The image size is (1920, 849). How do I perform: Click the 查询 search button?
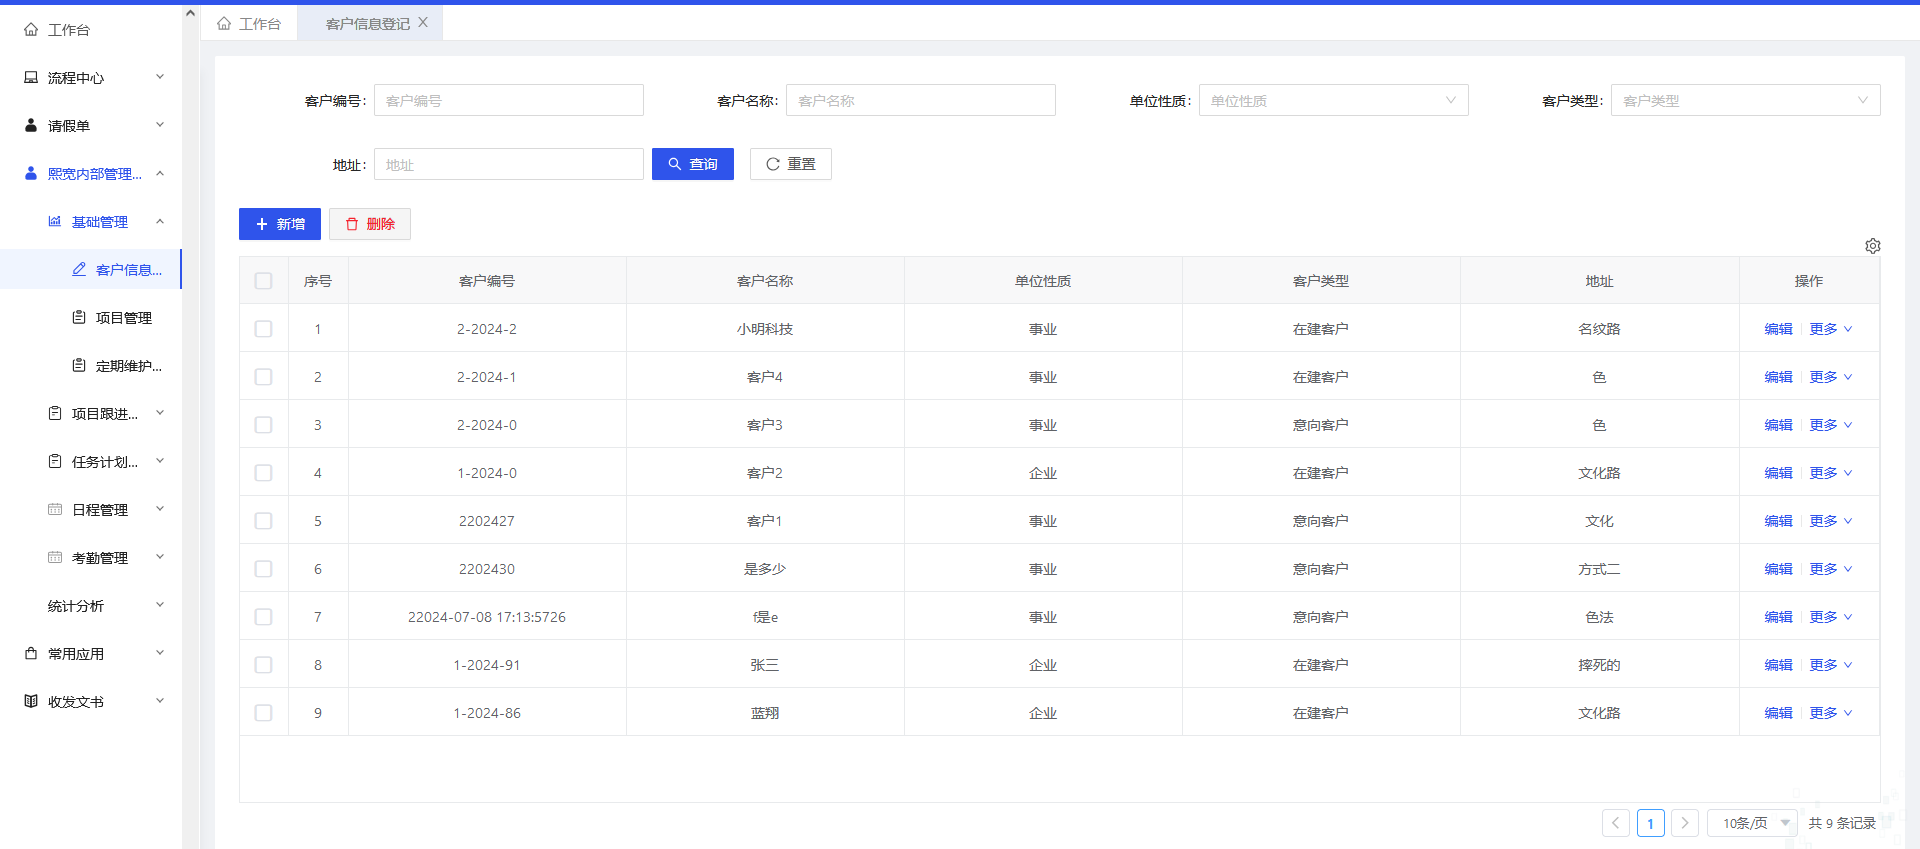693,164
